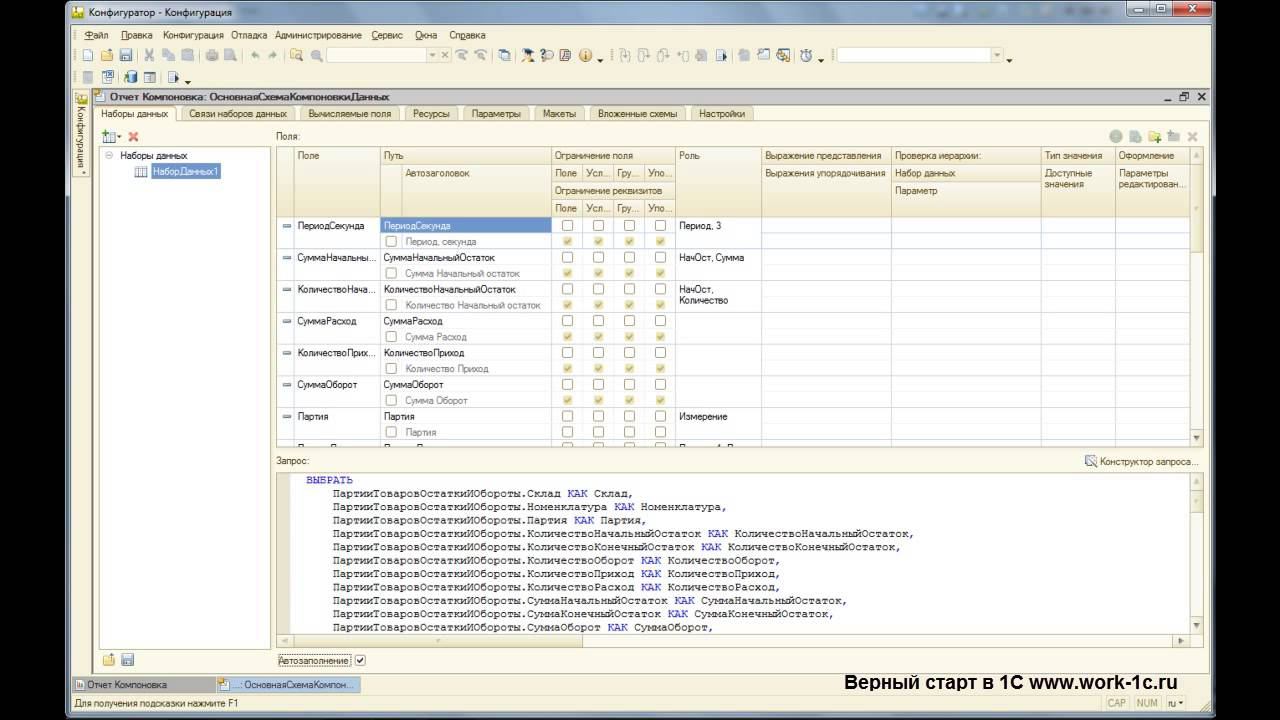This screenshot has height=720, width=1280.
Task: Click the add folder icon above fields table
Action: point(1154,136)
